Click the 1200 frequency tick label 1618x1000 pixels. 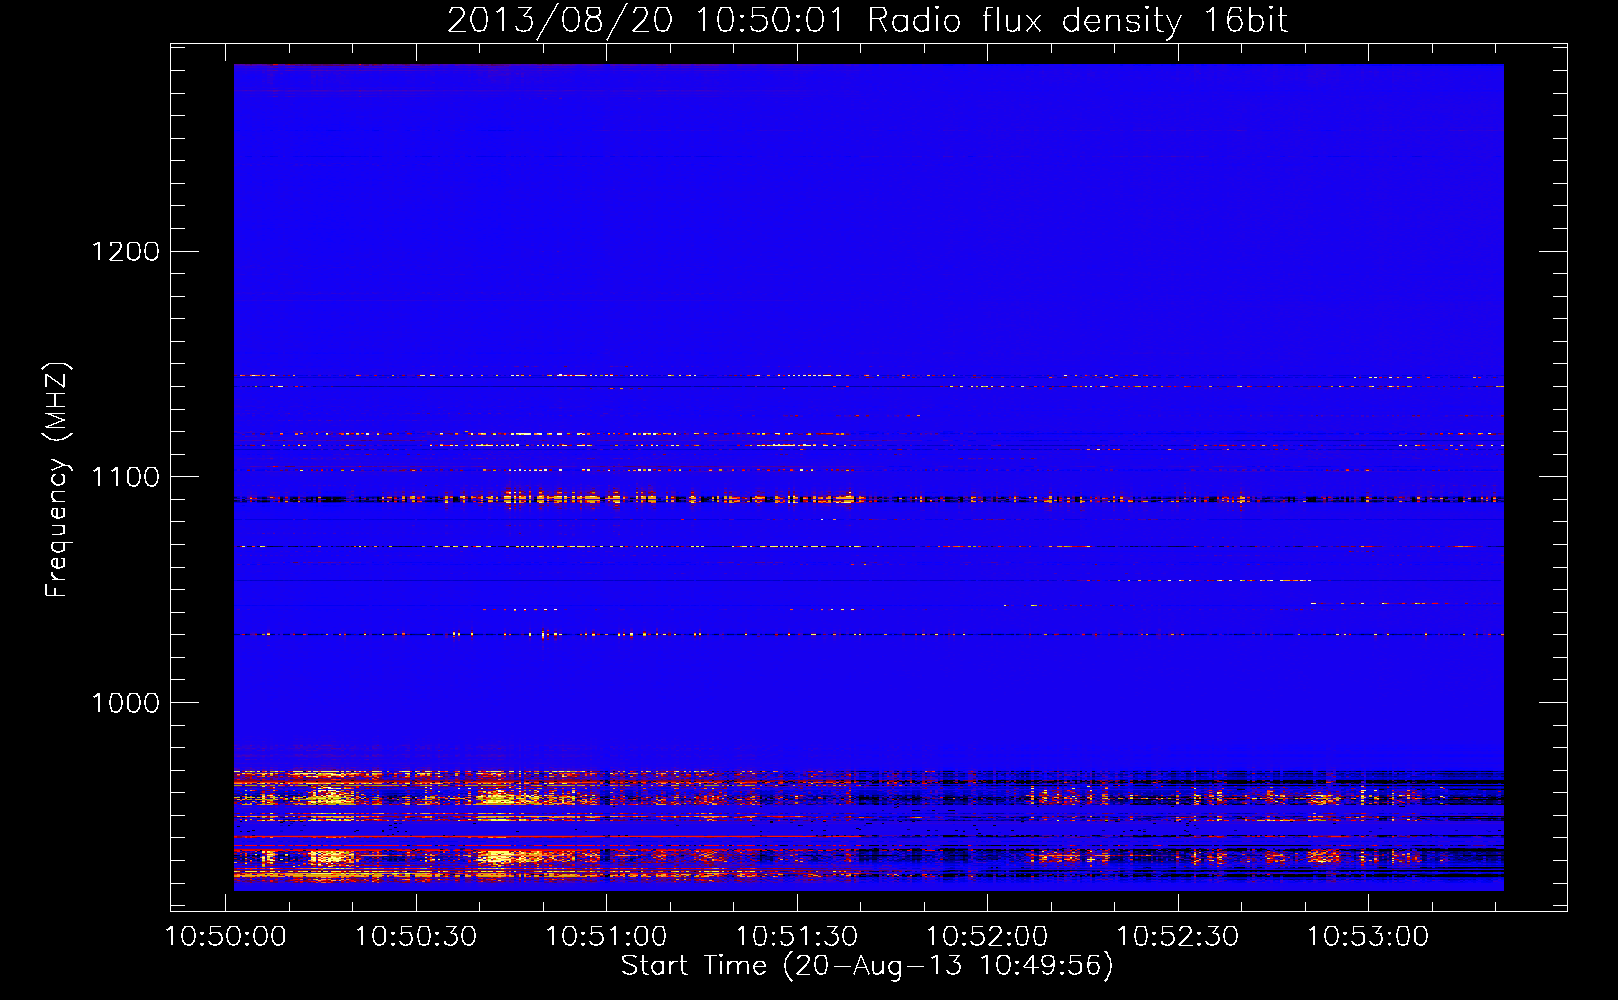tap(125, 251)
